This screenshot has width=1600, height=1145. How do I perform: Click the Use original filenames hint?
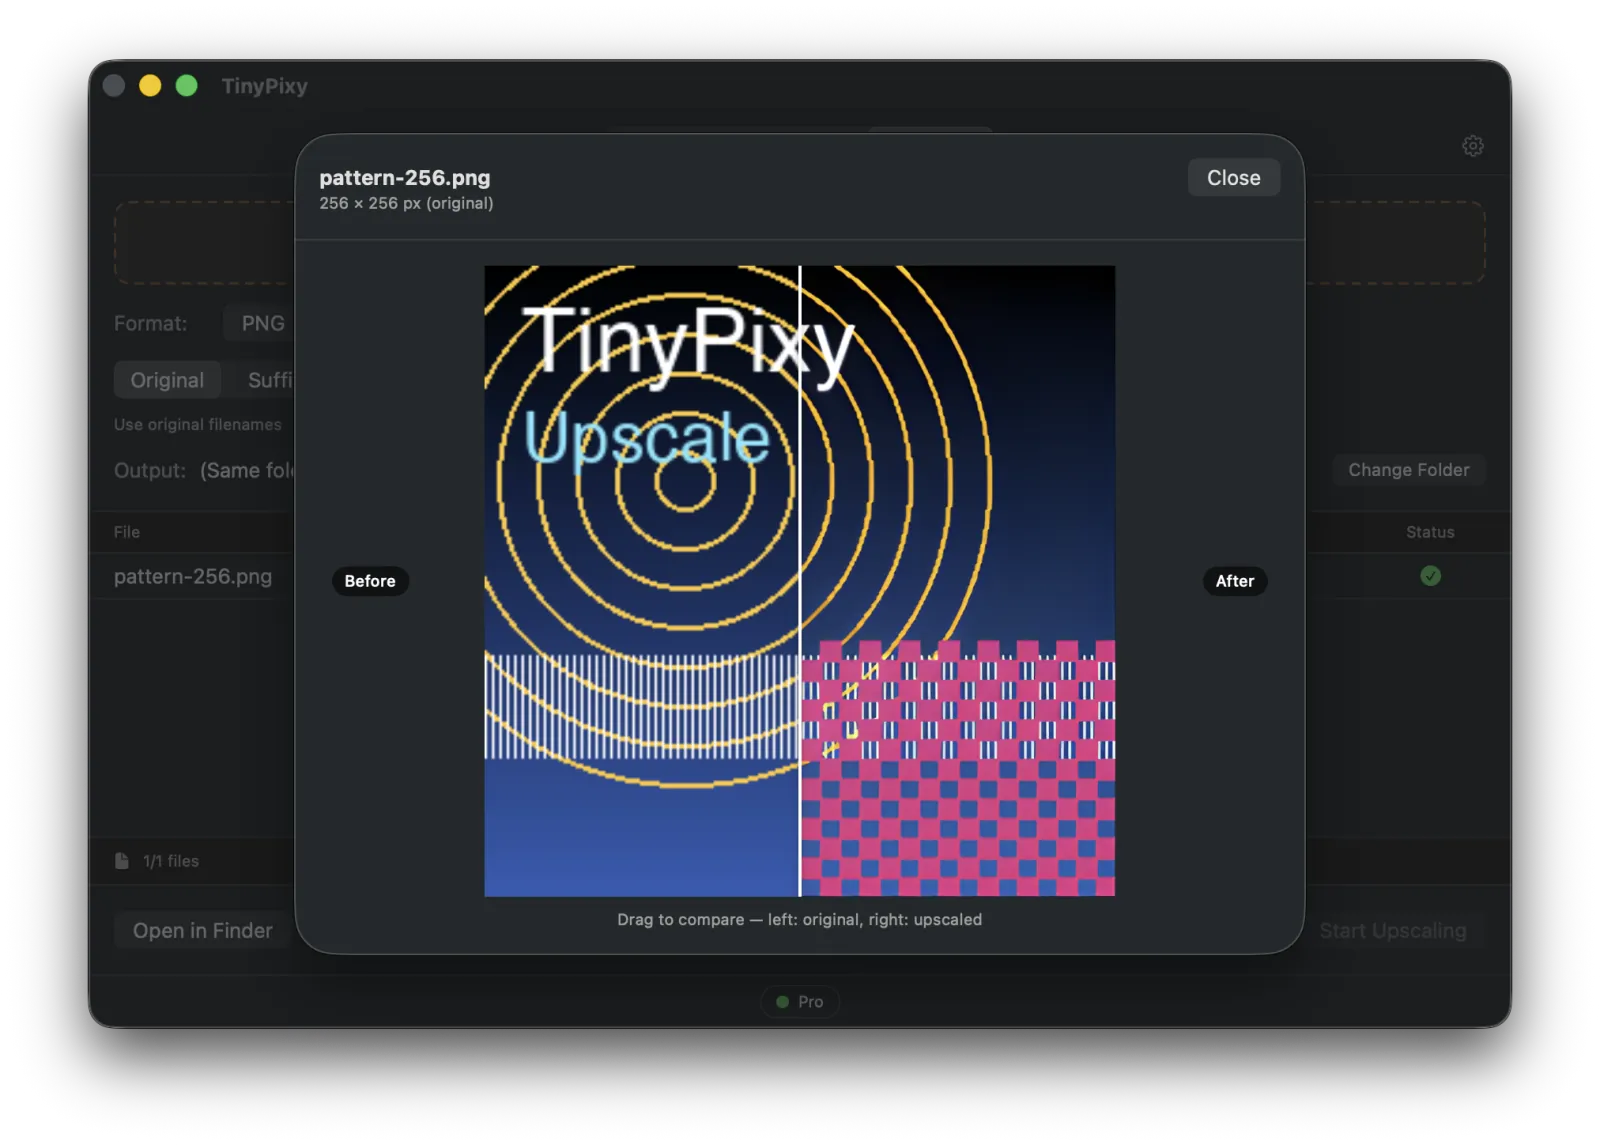tap(198, 424)
